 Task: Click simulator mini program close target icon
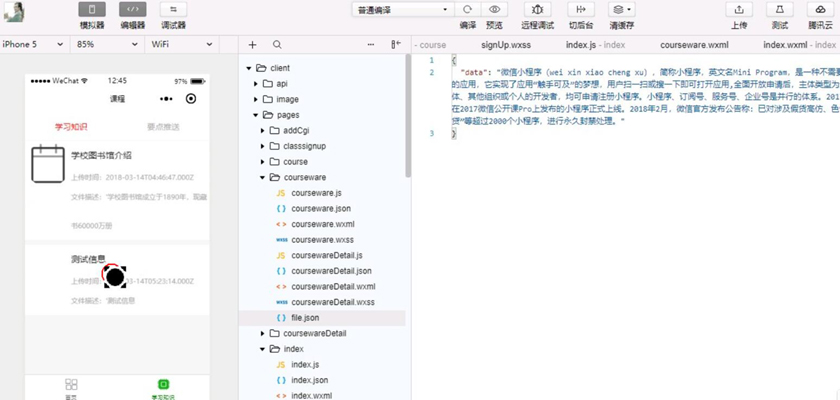[191, 99]
